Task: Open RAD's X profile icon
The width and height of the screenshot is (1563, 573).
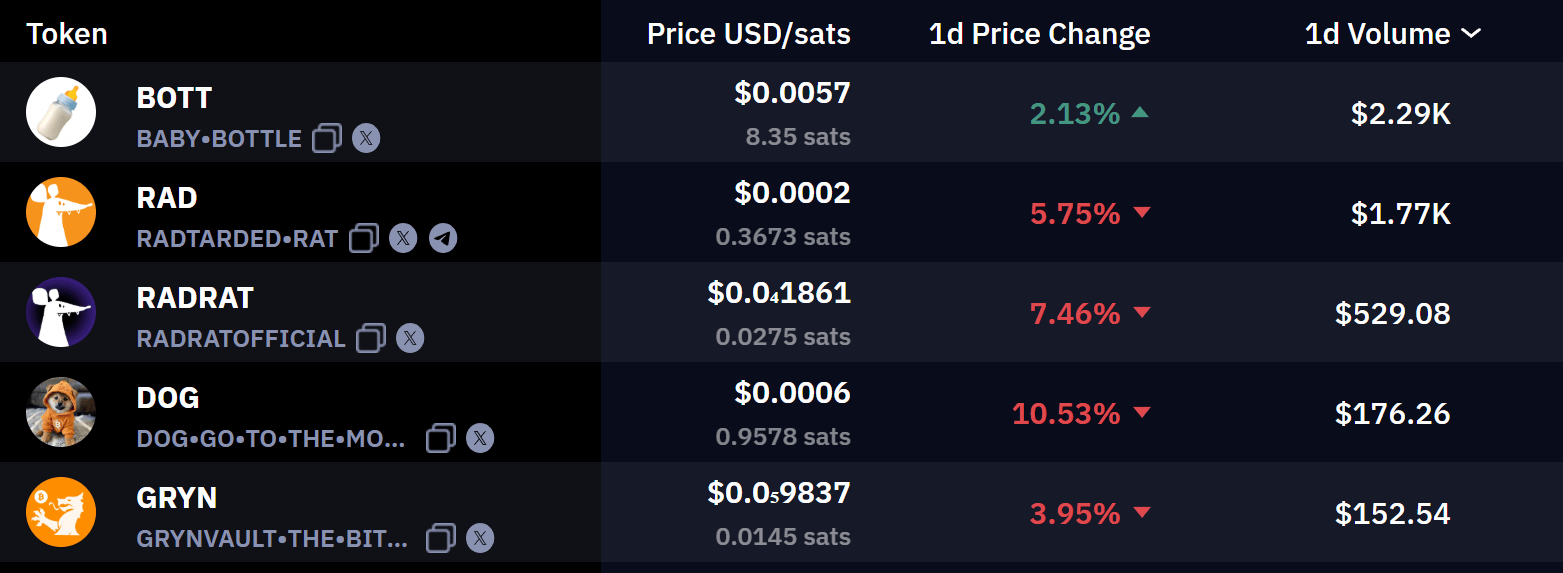Action: [x=403, y=238]
